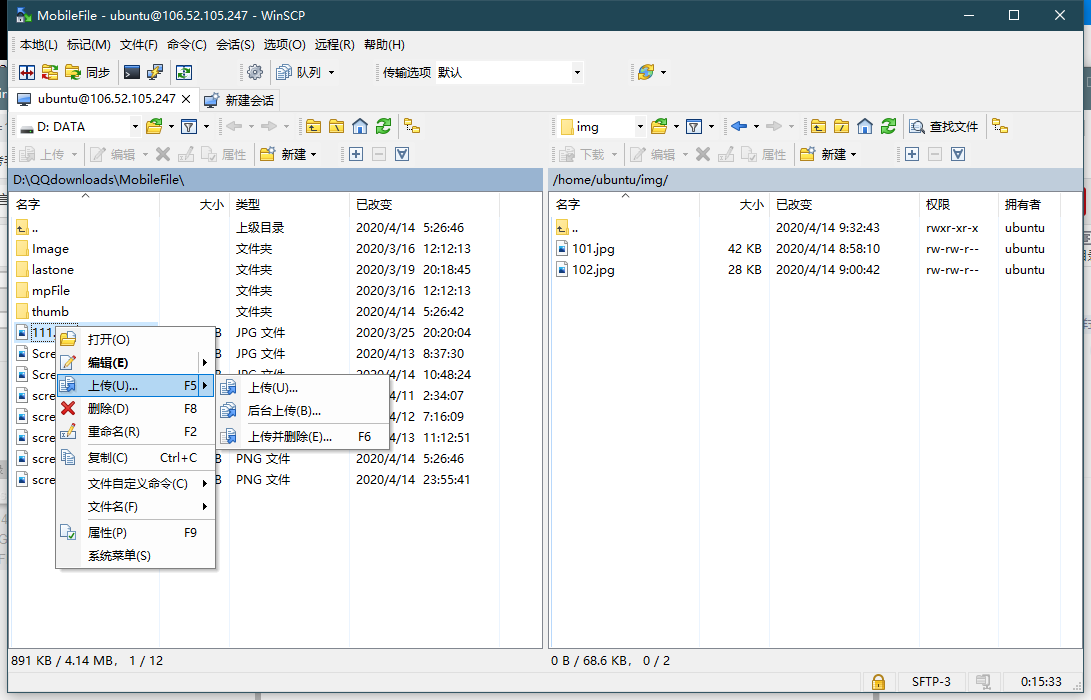Select Background Upload (后台上传) in submenu
Image resolution: width=1091 pixels, height=700 pixels.
[x=303, y=411]
